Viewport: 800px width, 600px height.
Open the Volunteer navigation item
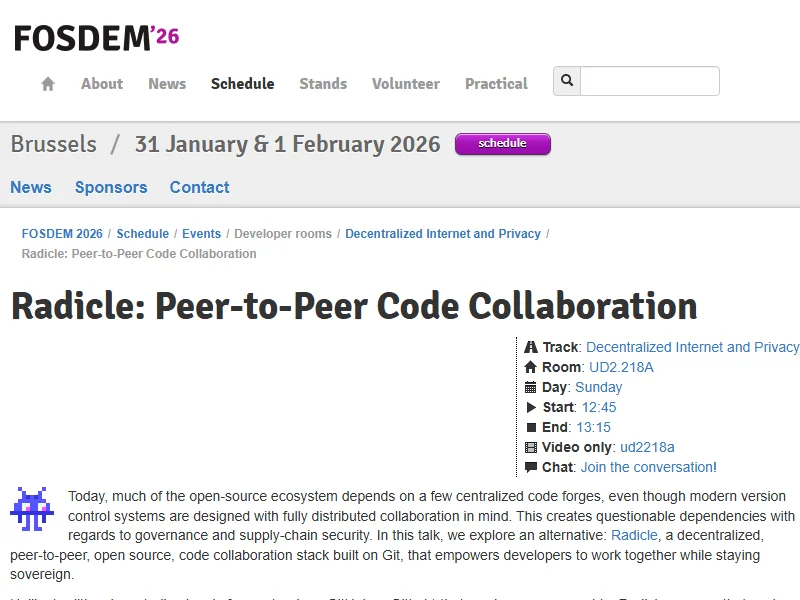(x=405, y=84)
